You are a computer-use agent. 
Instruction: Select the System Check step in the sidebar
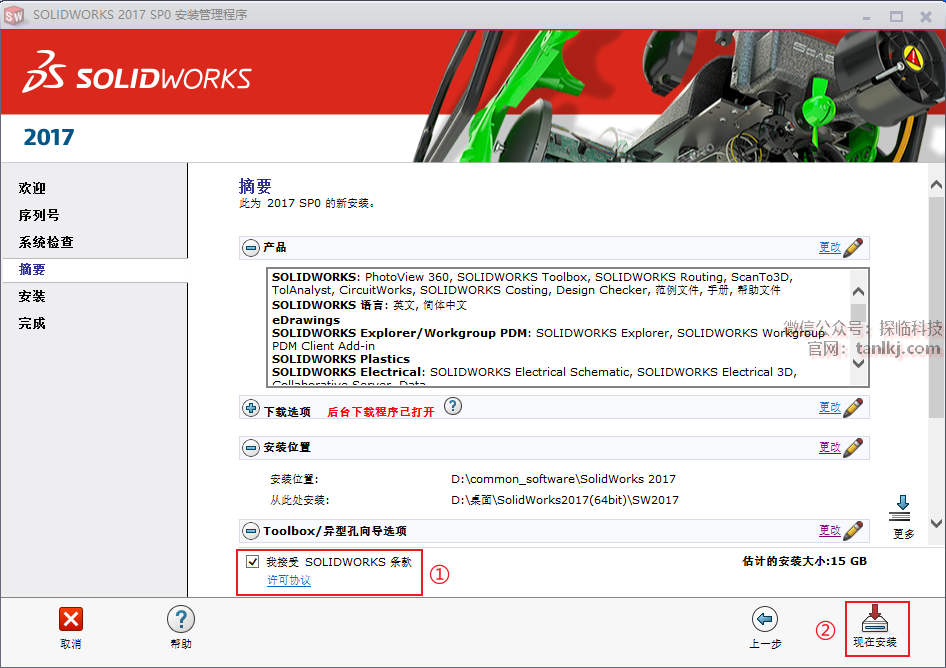(x=46, y=242)
